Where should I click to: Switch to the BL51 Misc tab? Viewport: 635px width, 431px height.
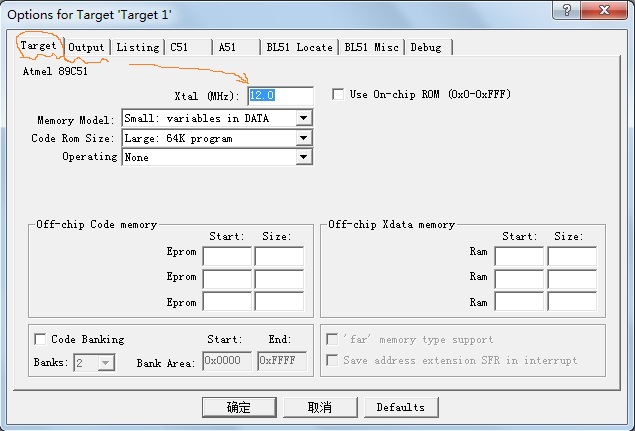pyautogui.click(x=371, y=47)
